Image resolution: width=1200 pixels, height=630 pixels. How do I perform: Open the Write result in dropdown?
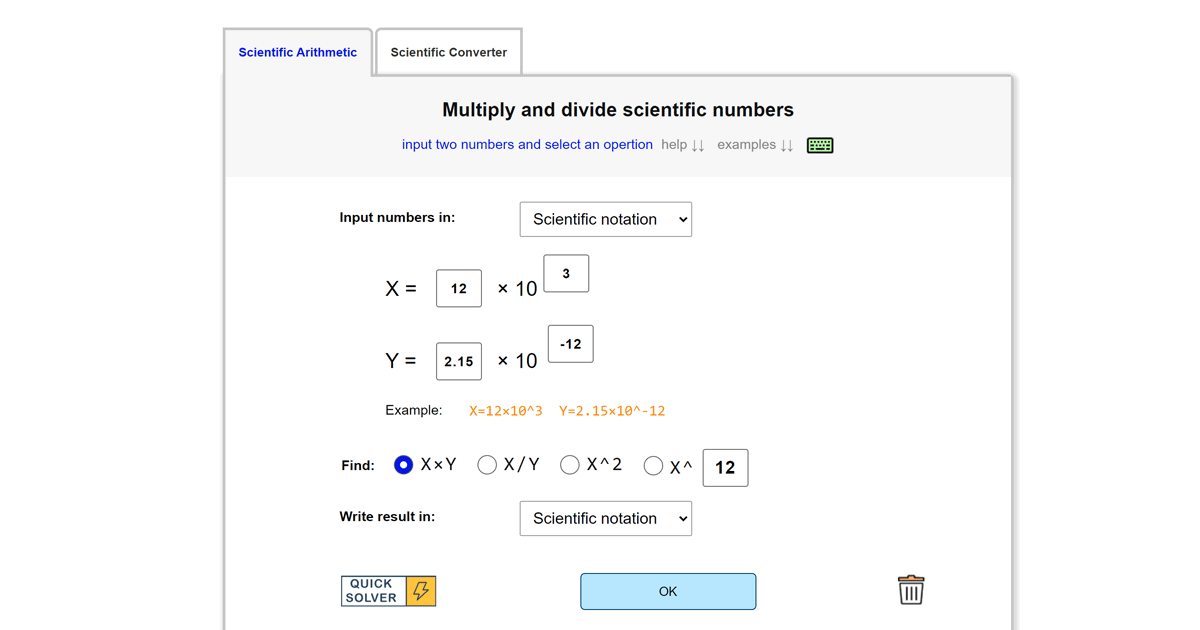pyautogui.click(x=605, y=518)
